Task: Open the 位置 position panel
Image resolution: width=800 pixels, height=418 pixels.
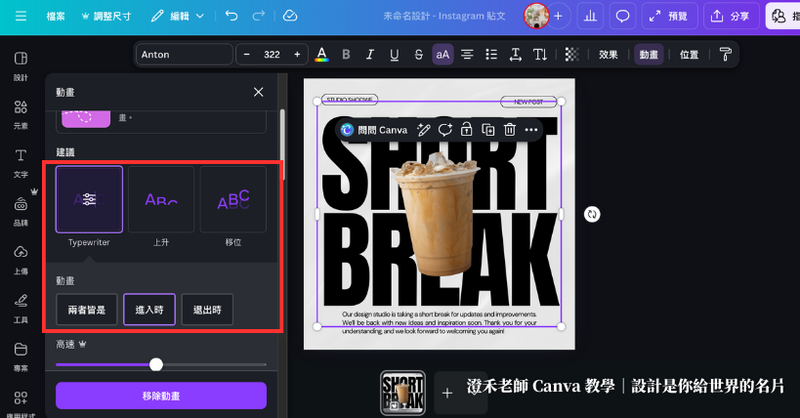Action: (689, 54)
